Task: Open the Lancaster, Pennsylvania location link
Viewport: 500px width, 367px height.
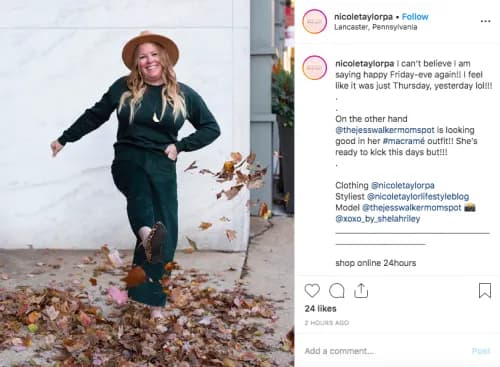Action: coord(376,27)
